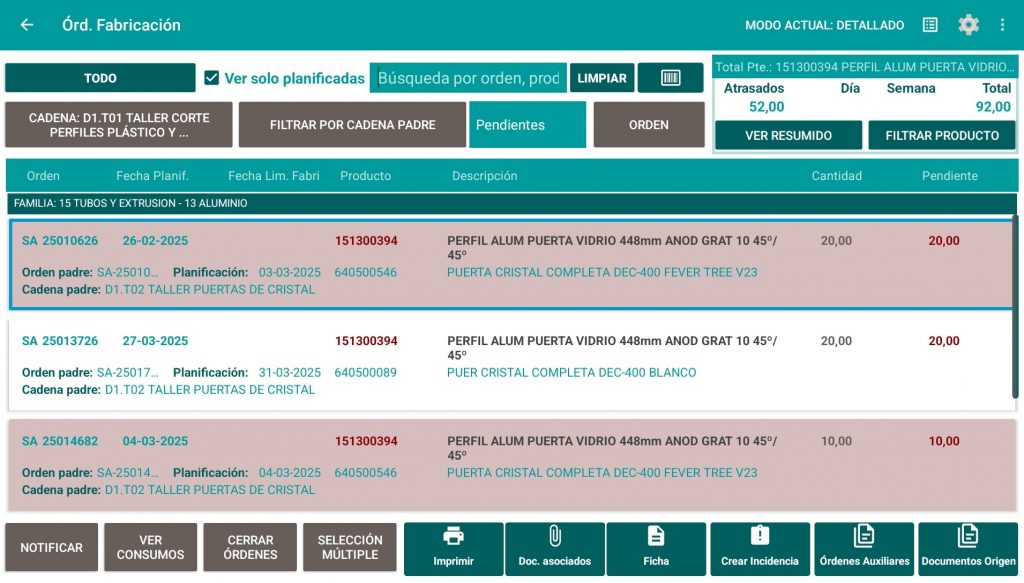1024x583 pixels.
Task: Create an incident with Crear Incidencia
Action: pyautogui.click(x=760, y=548)
